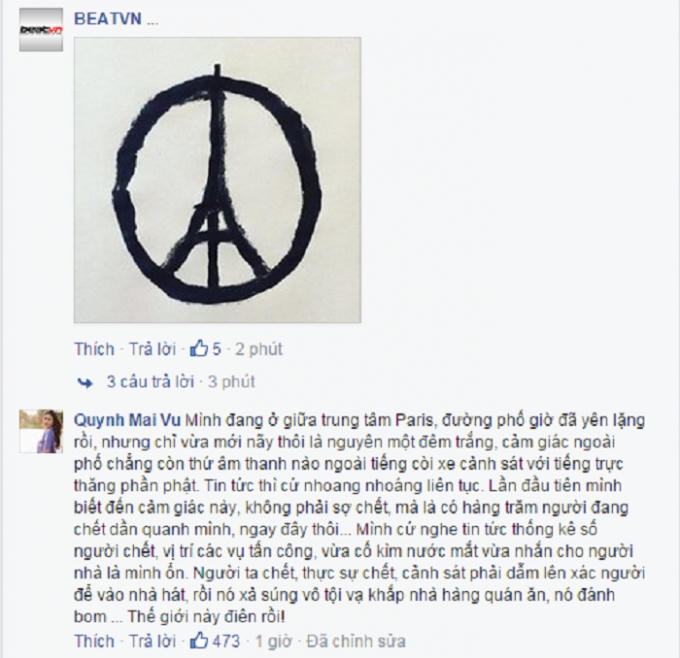View the 5 likes count on BEATVN comment
Image resolution: width=680 pixels, height=658 pixels.
(216, 349)
